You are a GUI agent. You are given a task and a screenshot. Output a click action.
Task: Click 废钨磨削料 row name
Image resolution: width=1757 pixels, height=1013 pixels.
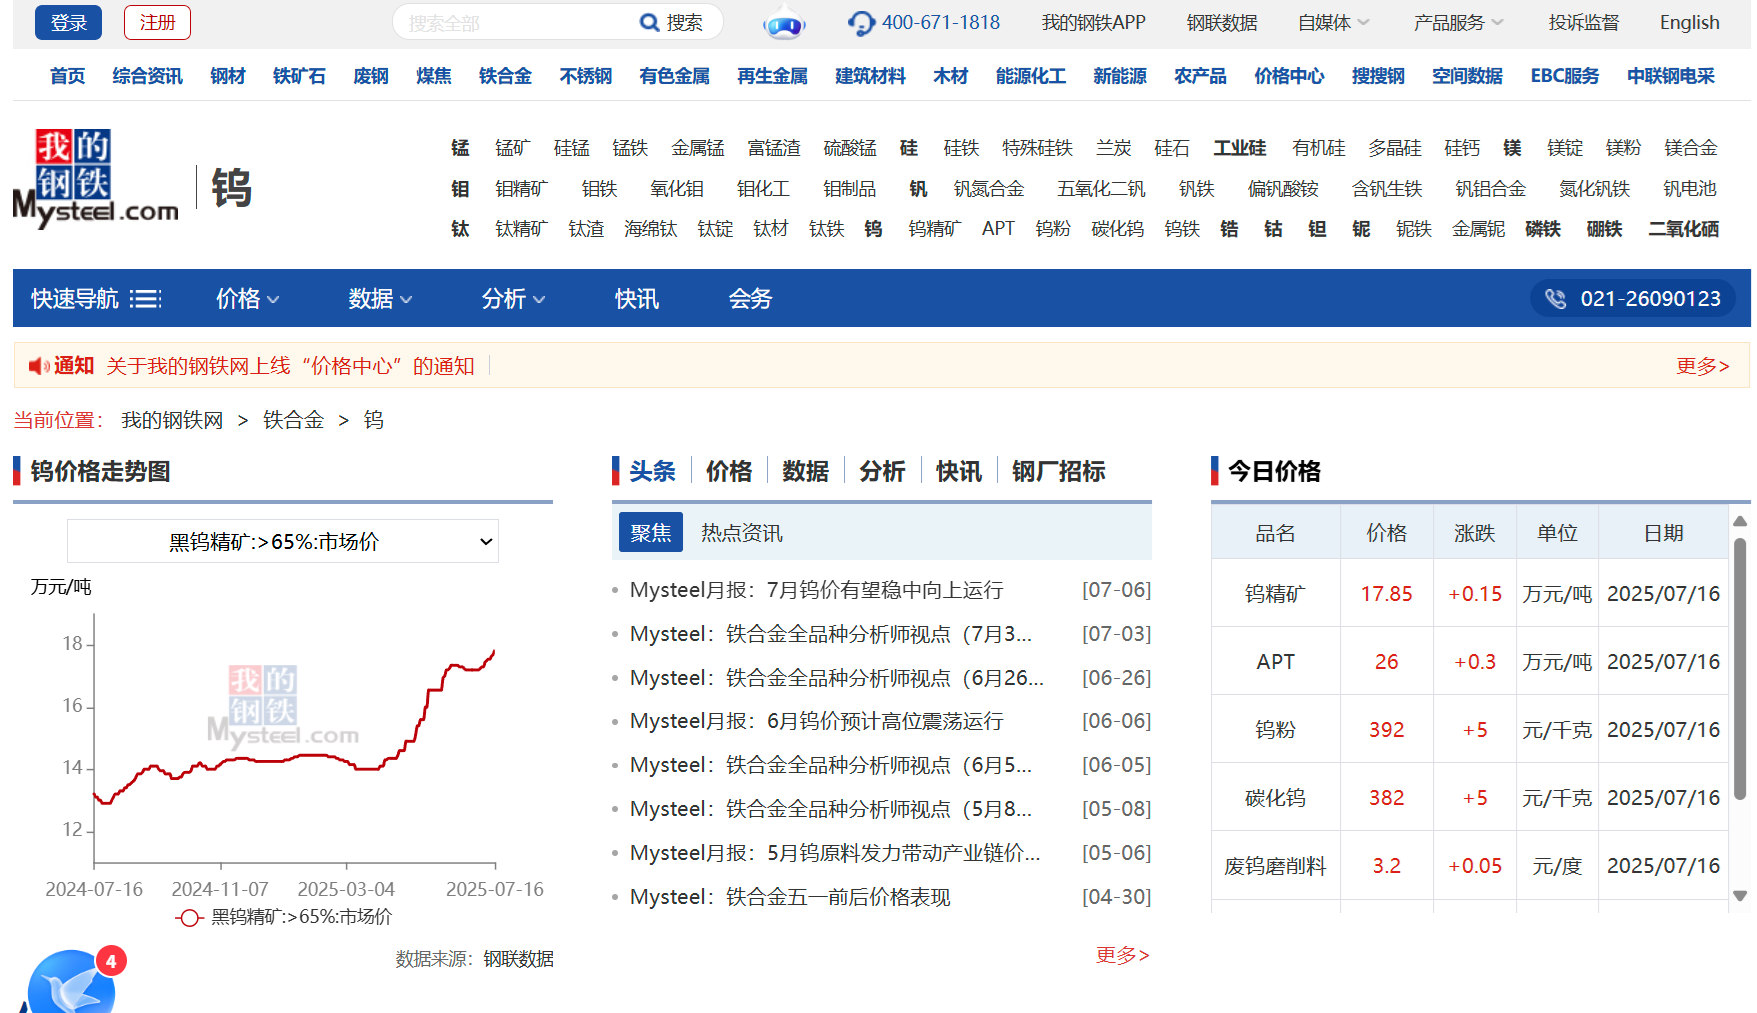click(x=1275, y=866)
